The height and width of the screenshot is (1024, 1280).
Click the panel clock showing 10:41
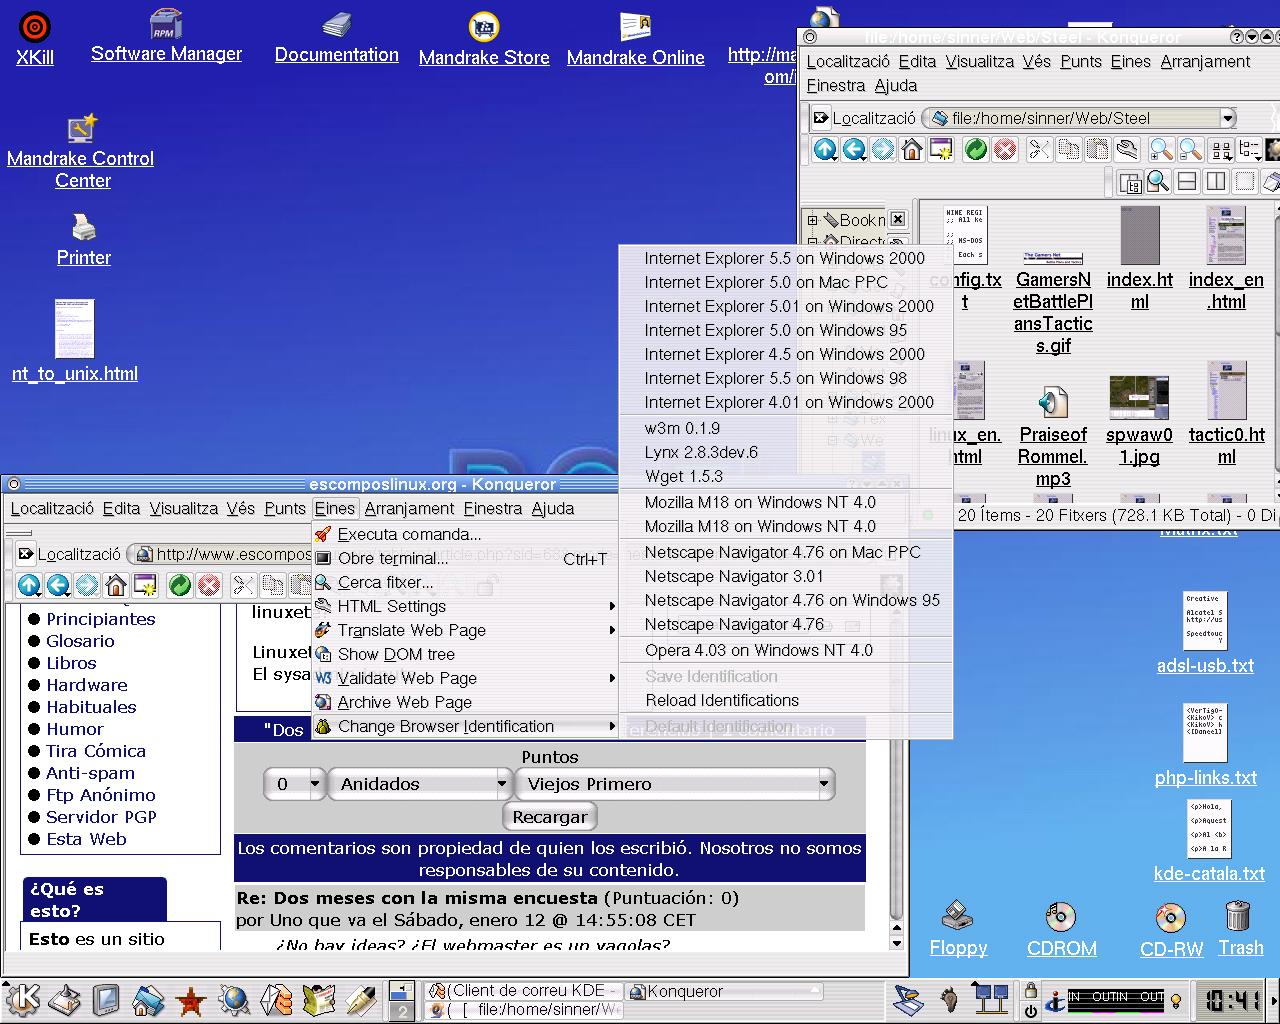click(x=1231, y=999)
